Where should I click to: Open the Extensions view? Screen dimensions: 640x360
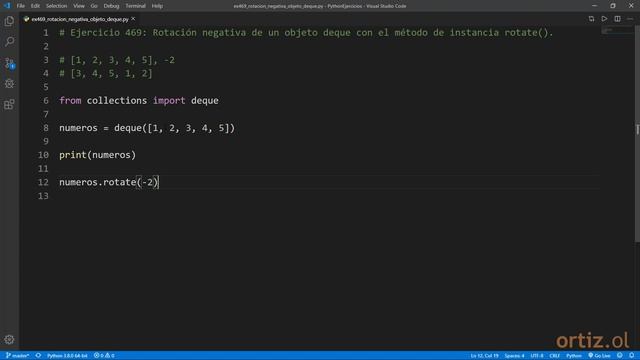pos(9,104)
